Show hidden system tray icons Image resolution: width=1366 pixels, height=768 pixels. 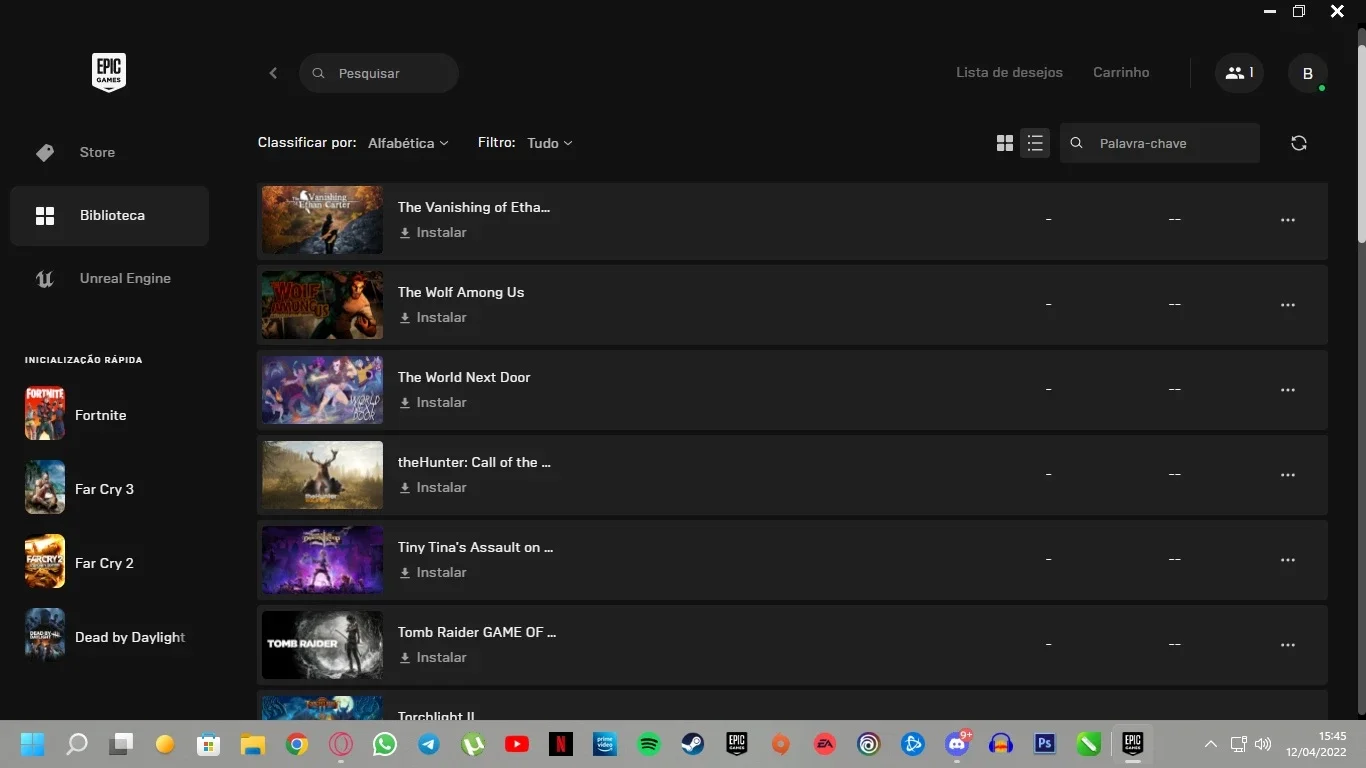1210,744
